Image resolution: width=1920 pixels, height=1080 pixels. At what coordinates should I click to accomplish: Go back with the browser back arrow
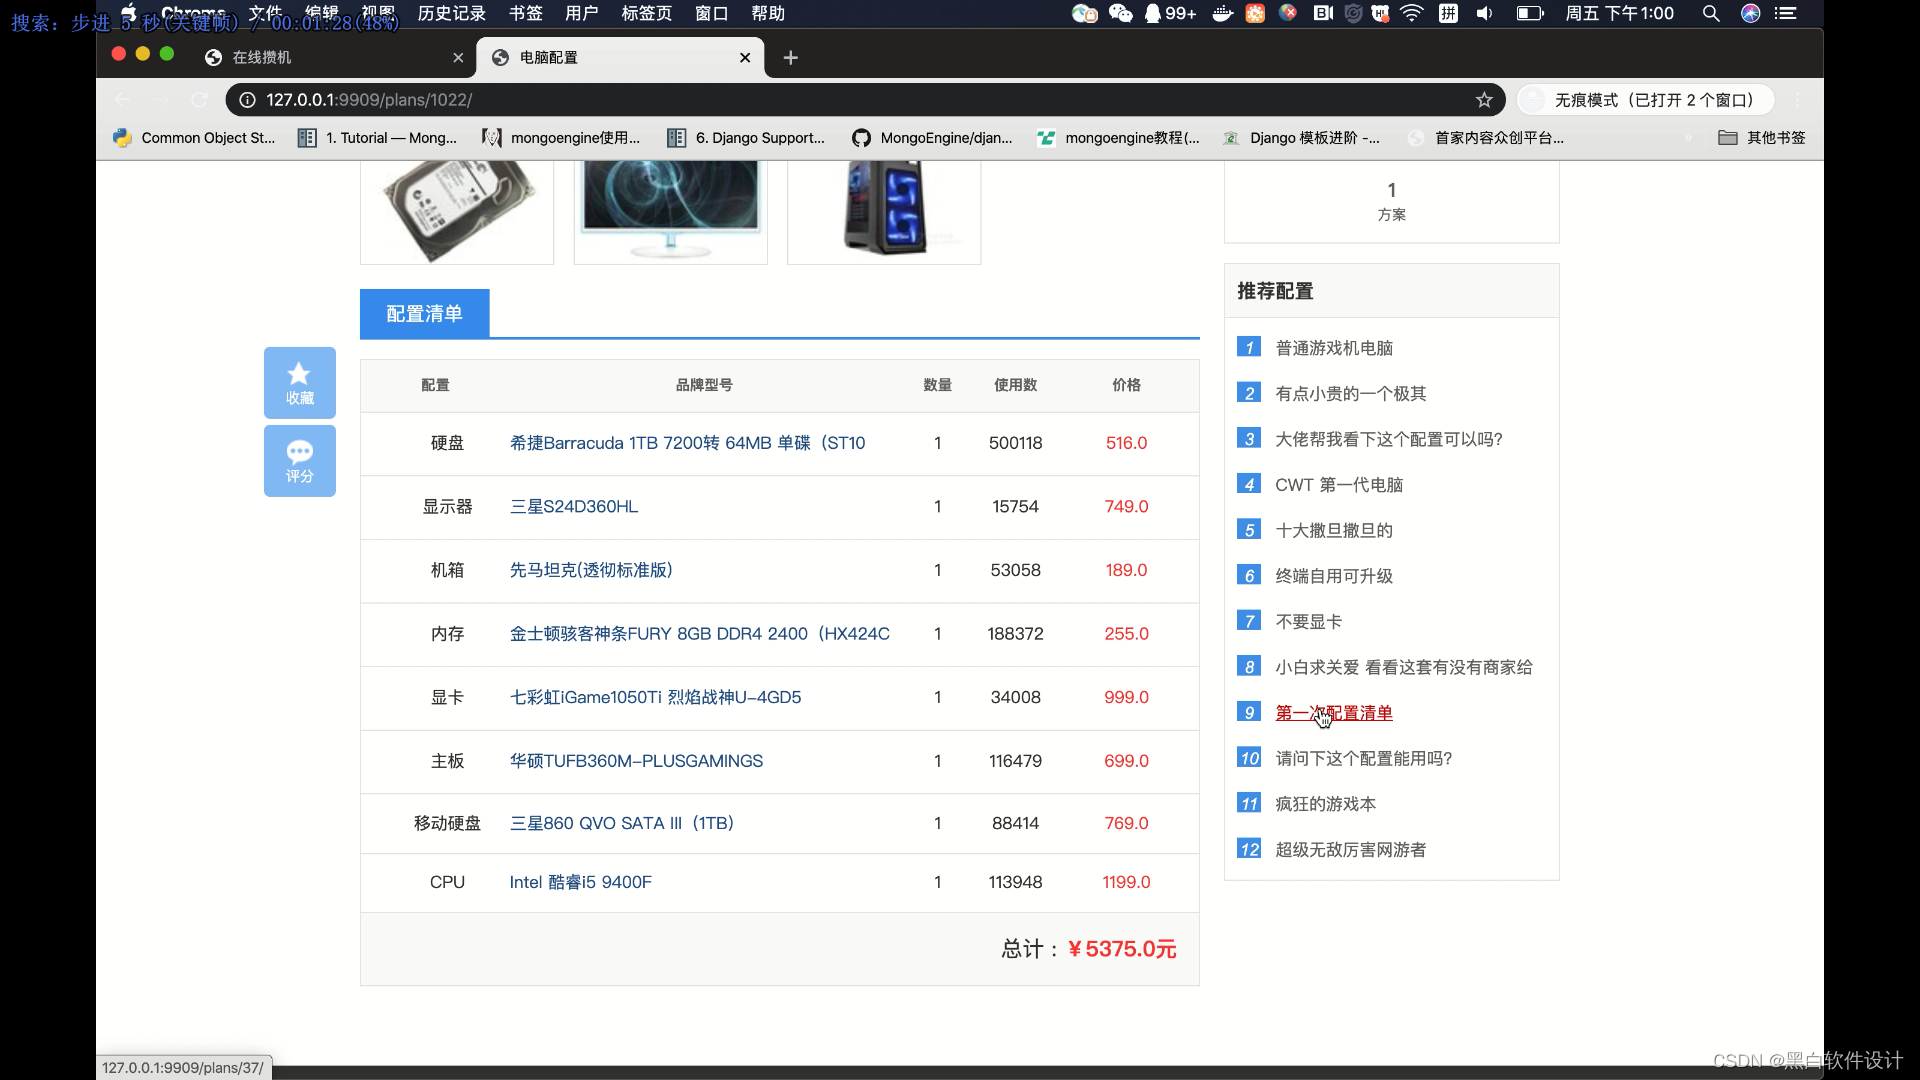[123, 100]
